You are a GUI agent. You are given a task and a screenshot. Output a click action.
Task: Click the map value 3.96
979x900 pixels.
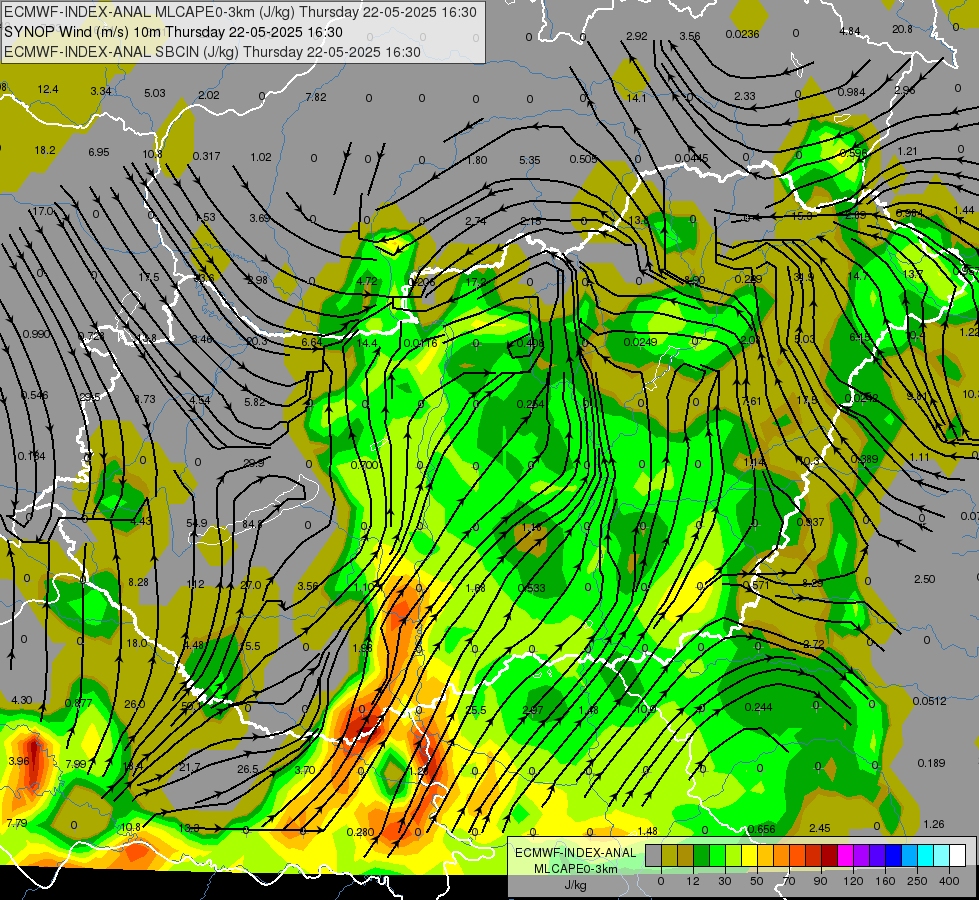19,761
